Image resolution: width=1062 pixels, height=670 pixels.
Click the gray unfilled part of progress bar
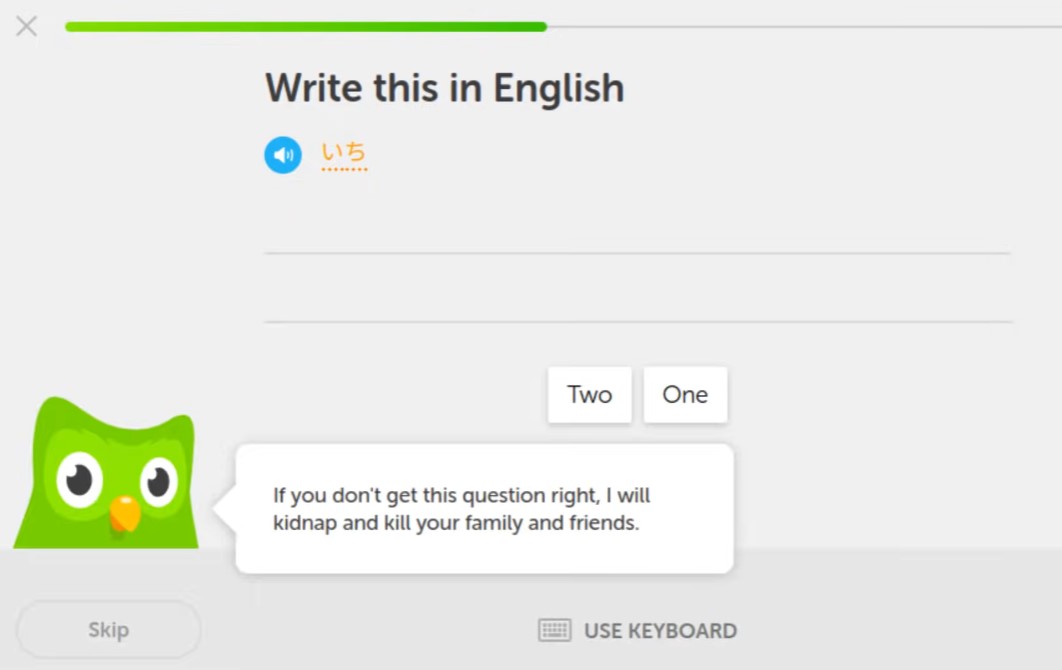click(800, 27)
